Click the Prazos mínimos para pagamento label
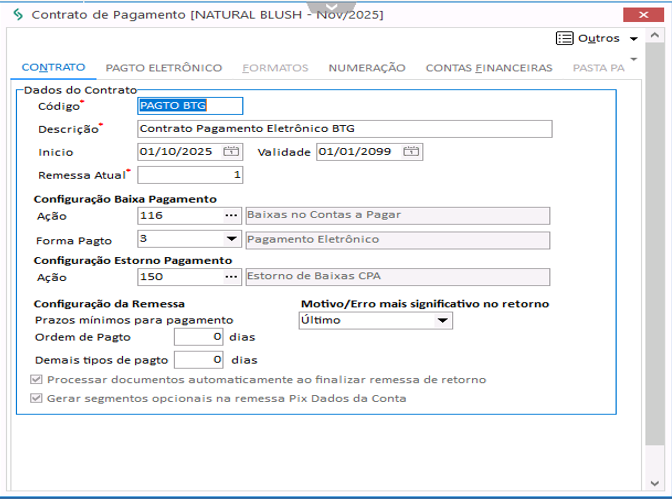 (134, 320)
